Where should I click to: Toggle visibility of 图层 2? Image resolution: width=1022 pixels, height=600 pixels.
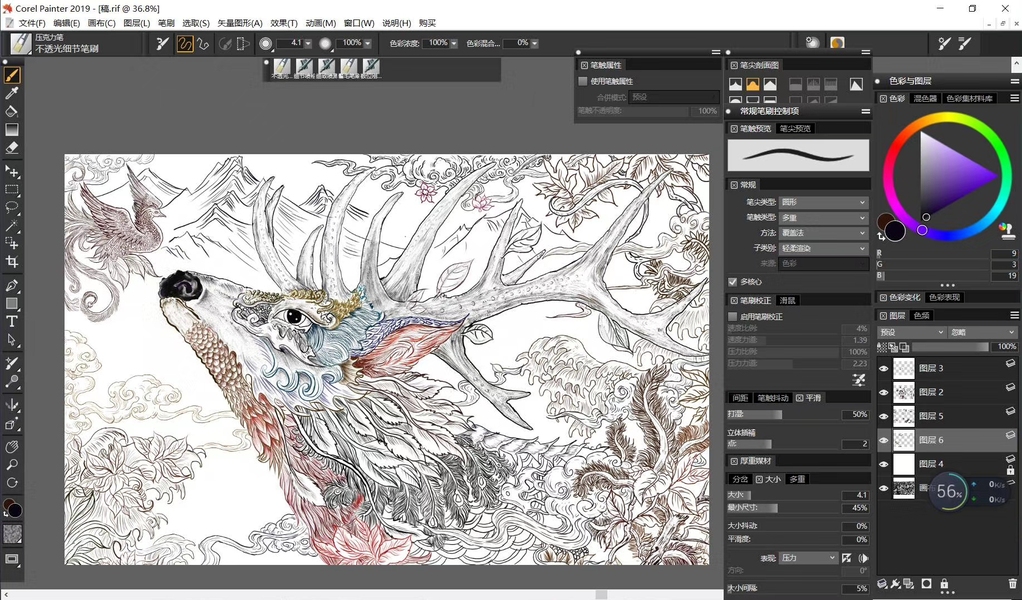[x=884, y=392]
